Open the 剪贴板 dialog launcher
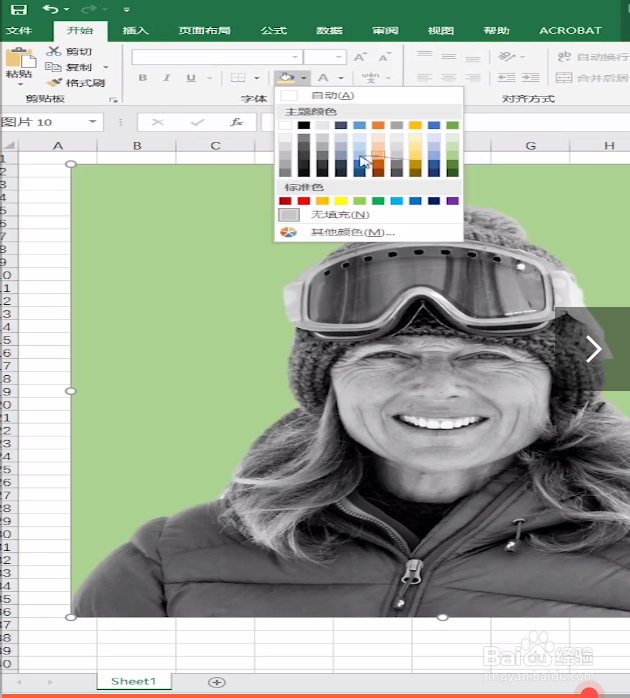This screenshot has height=698, width=630. (x=113, y=100)
